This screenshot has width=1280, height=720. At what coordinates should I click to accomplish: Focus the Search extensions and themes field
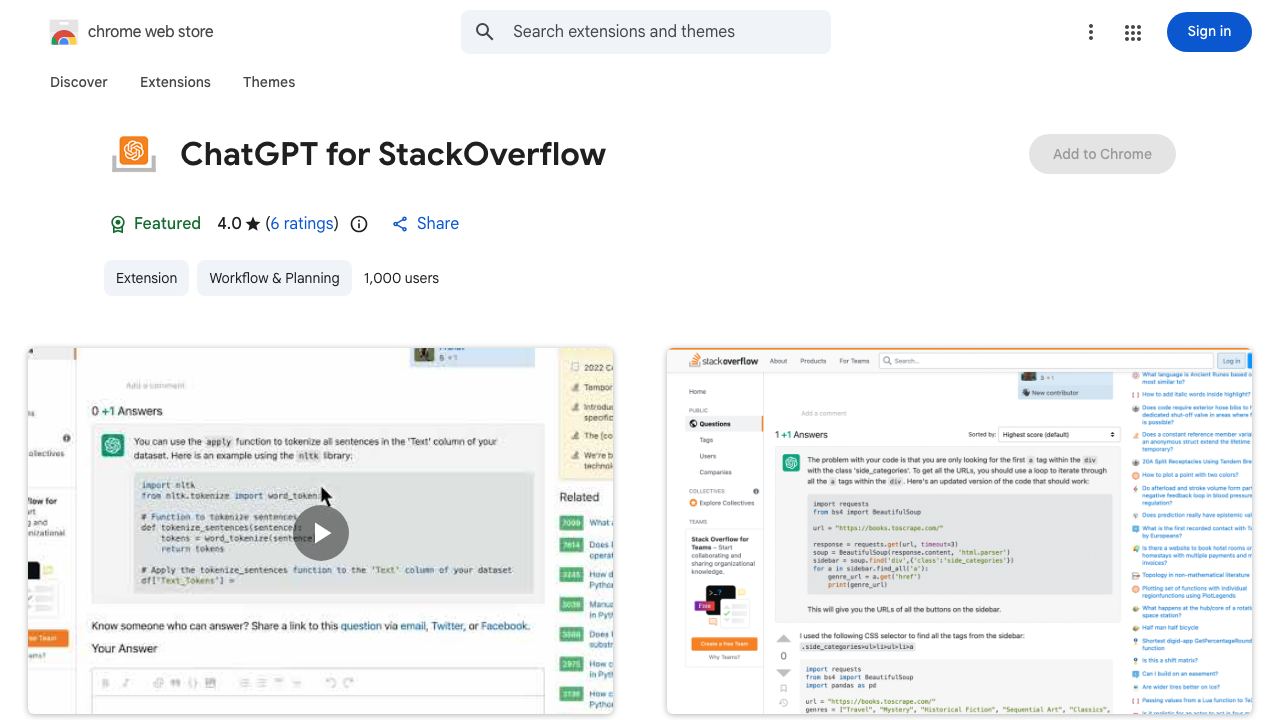(x=646, y=32)
